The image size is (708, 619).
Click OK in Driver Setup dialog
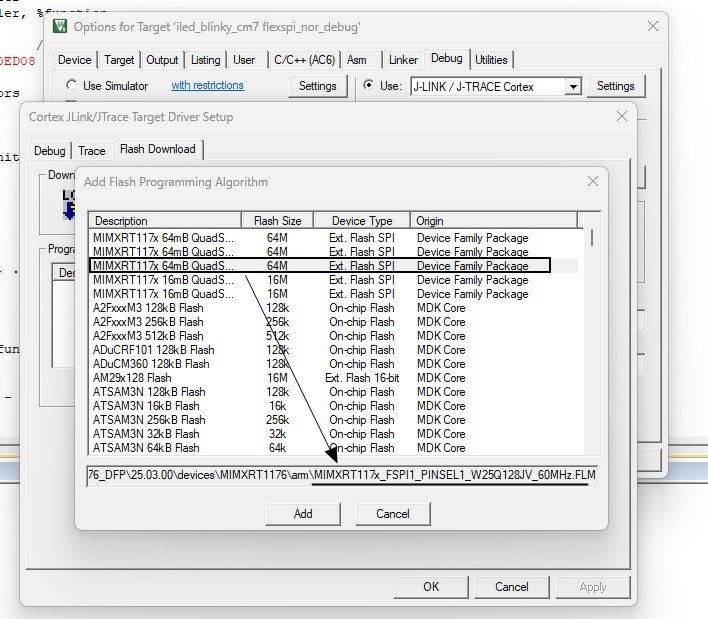[431, 586]
